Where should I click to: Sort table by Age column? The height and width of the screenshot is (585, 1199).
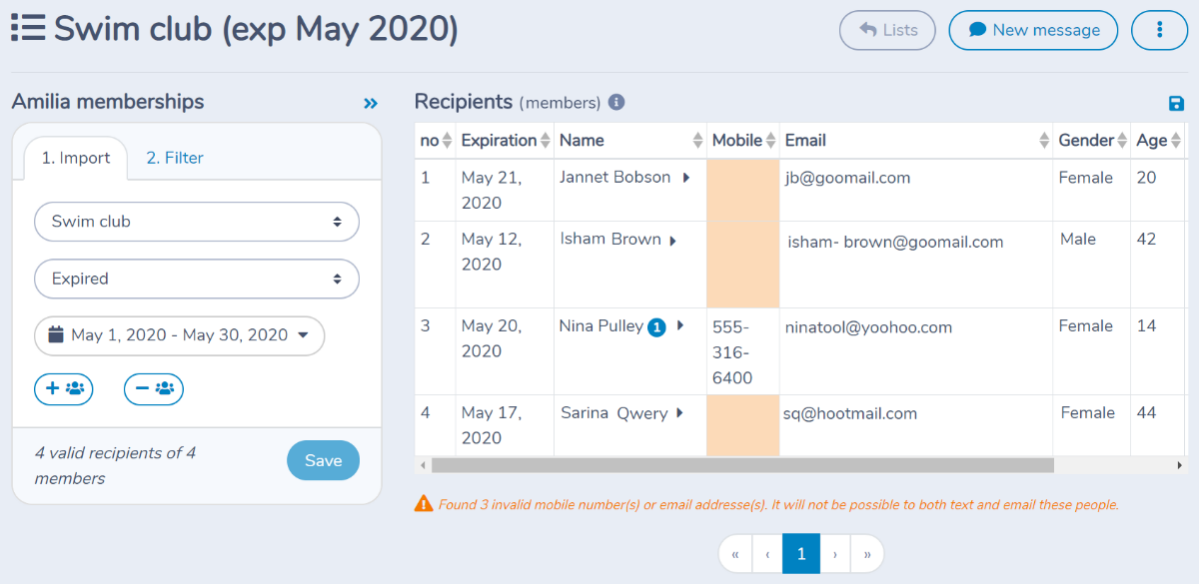(1175, 141)
